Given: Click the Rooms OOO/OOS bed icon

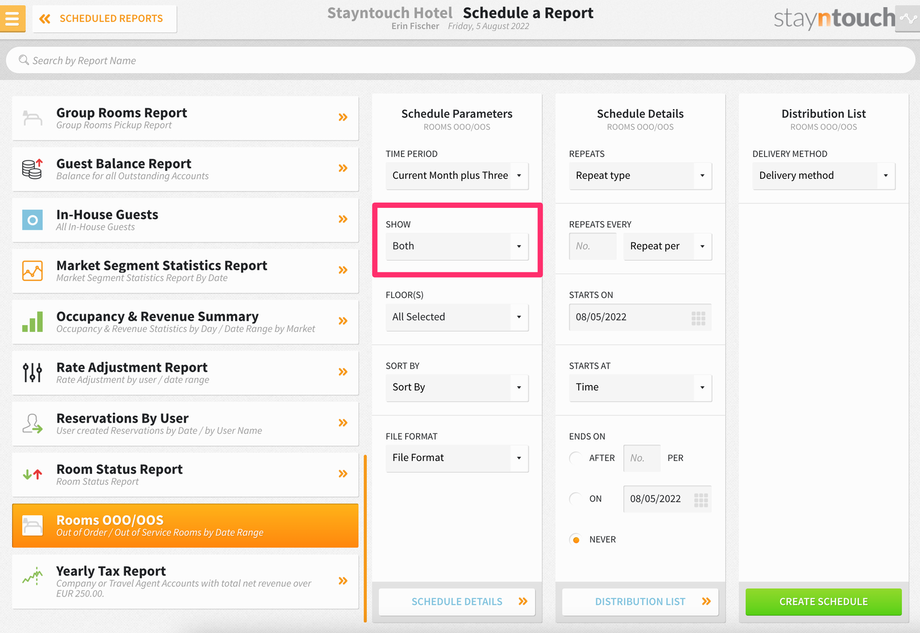Looking at the screenshot, I should (32, 525).
